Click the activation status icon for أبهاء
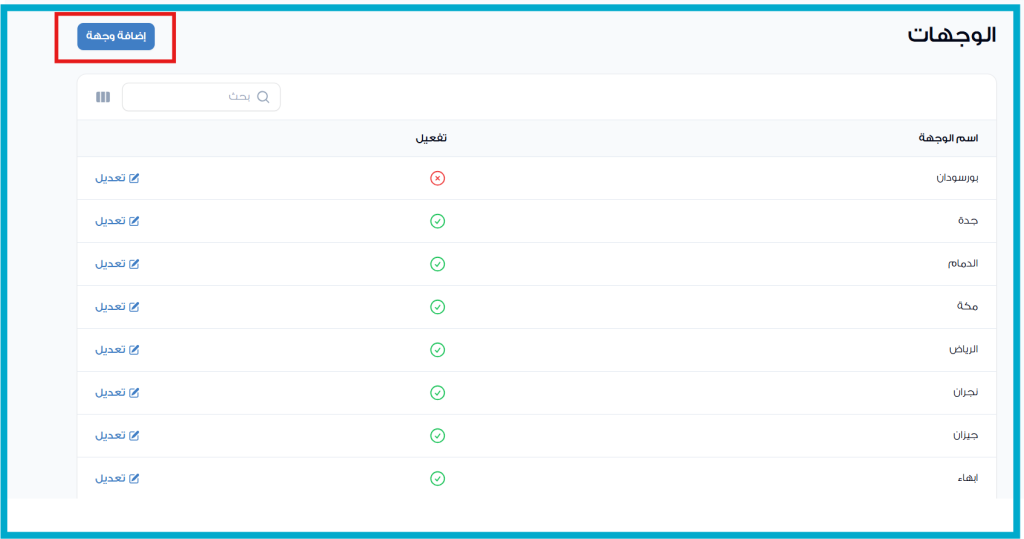 click(437, 479)
